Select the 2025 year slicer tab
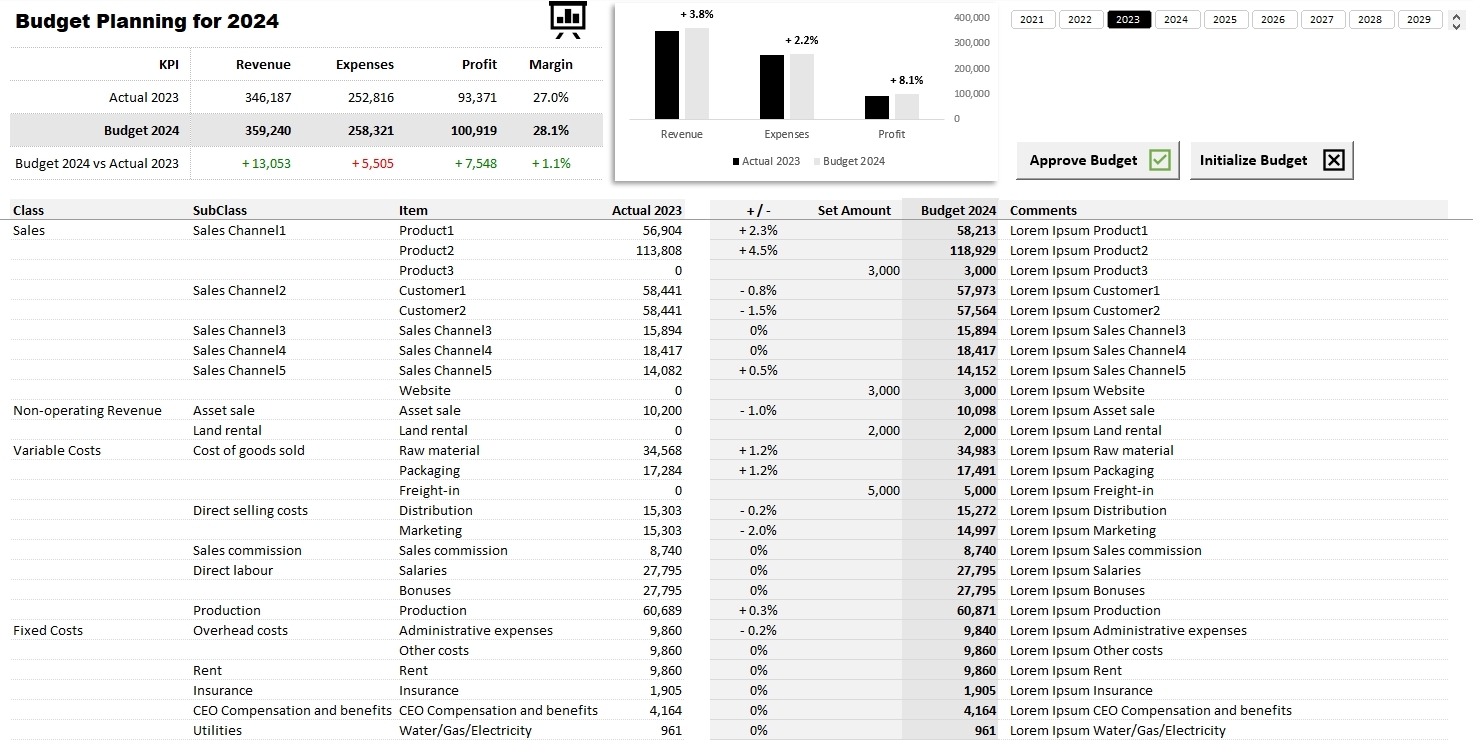This screenshot has width=1473, height=740. coord(1225,19)
